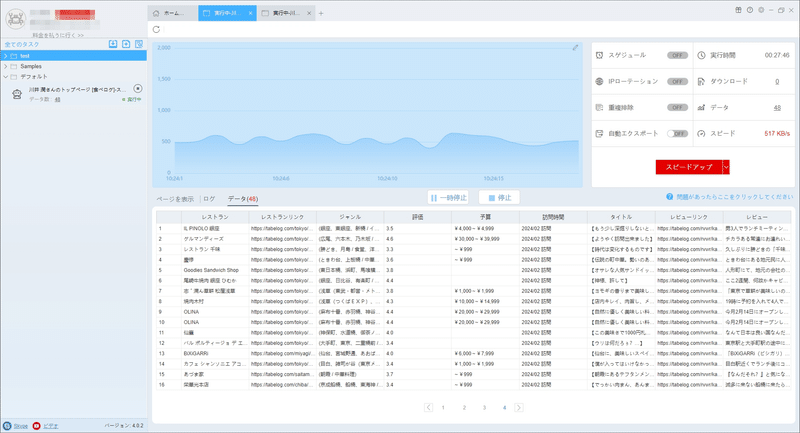Toggle the IPローテーション OFF switch
The width and height of the screenshot is (800, 433).
point(677,82)
